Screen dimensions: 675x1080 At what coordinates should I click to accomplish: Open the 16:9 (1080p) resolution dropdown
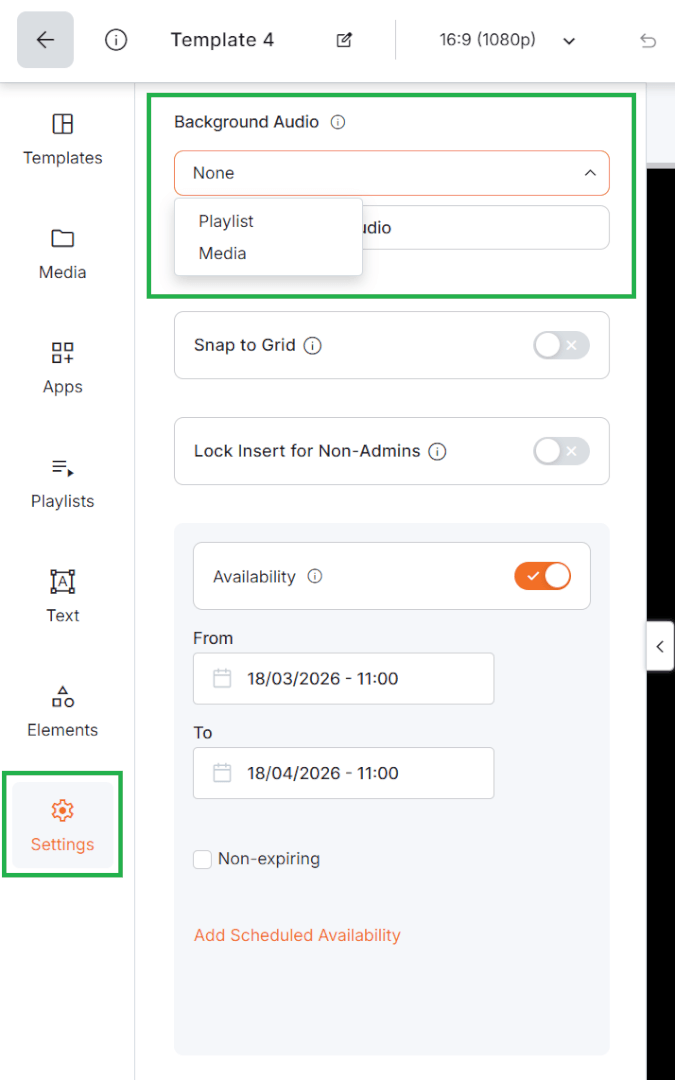click(x=488, y=40)
